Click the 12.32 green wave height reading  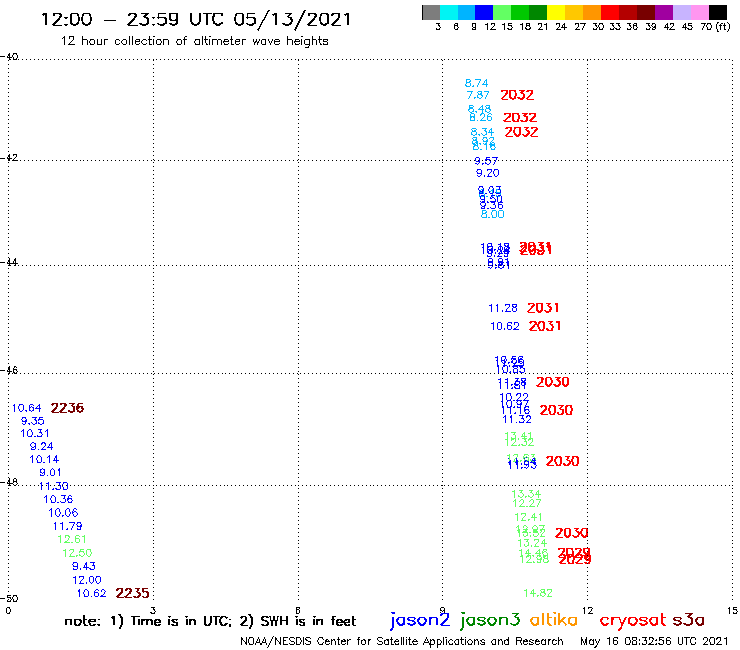[519, 442]
